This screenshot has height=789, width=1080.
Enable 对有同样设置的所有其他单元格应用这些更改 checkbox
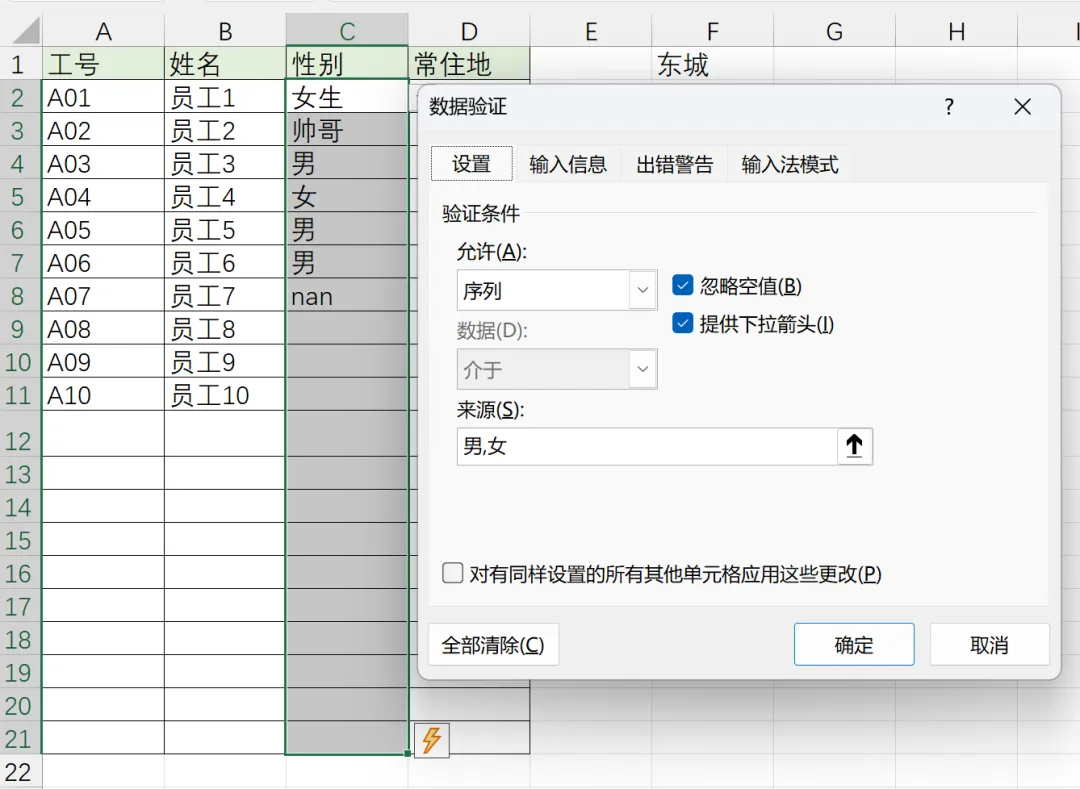[x=453, y=573]
